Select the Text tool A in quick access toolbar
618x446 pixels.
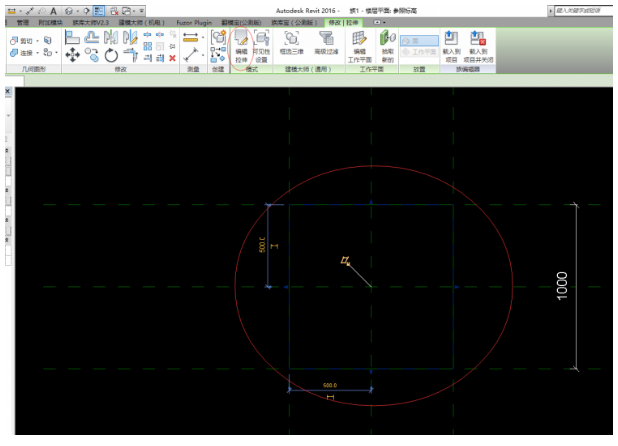click(x=53, y=9)
